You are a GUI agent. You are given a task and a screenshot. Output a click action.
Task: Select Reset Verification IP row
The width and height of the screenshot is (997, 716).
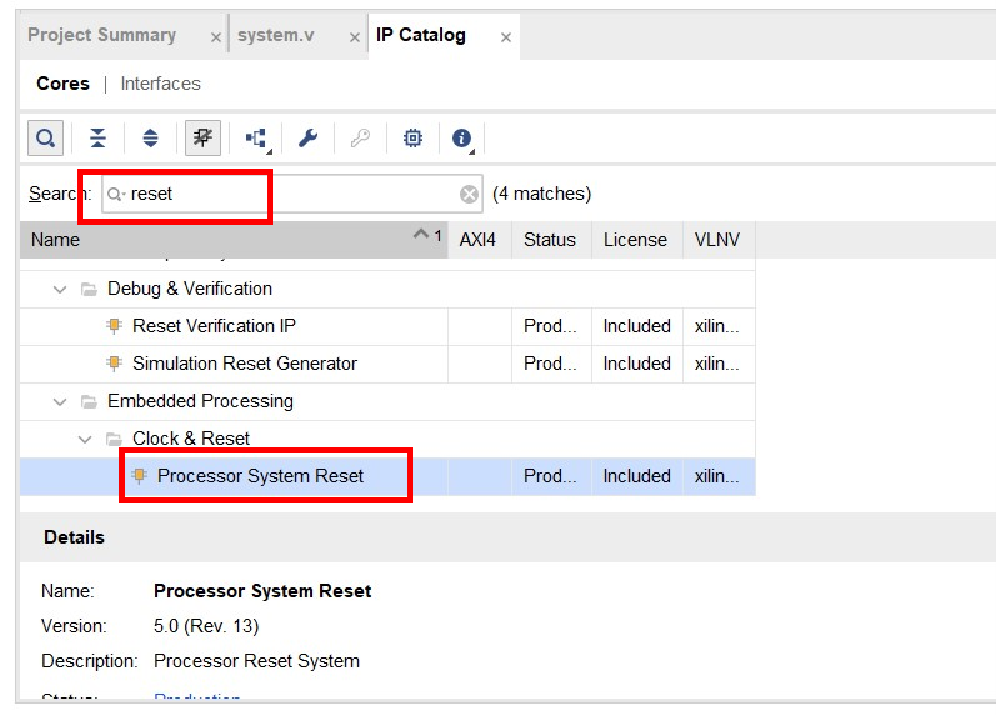point(387,326)
